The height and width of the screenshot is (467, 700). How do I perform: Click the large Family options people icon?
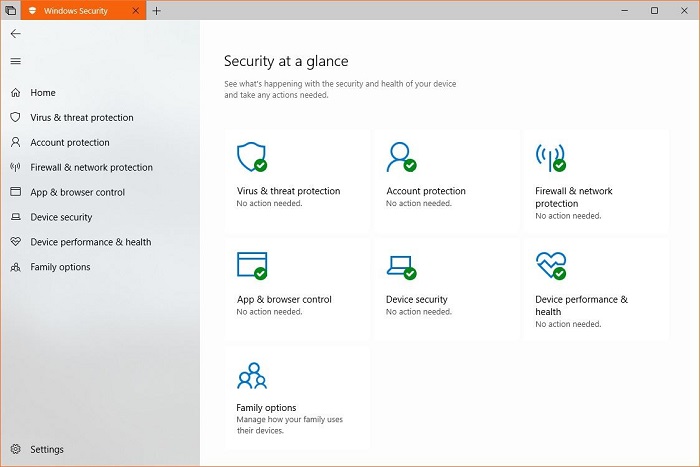(252, 375)
